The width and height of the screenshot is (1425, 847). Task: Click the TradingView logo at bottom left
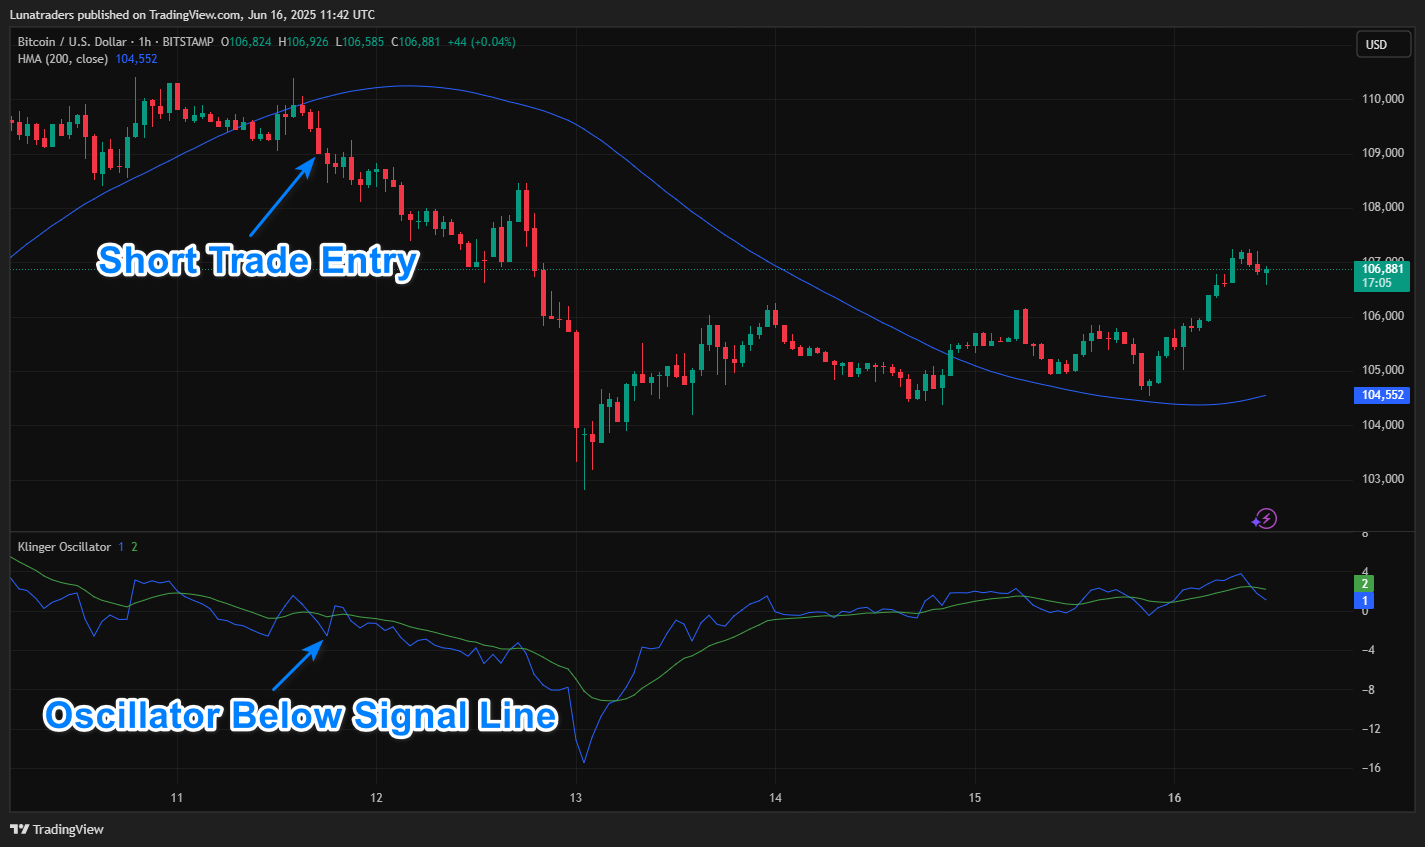point(57,829)
